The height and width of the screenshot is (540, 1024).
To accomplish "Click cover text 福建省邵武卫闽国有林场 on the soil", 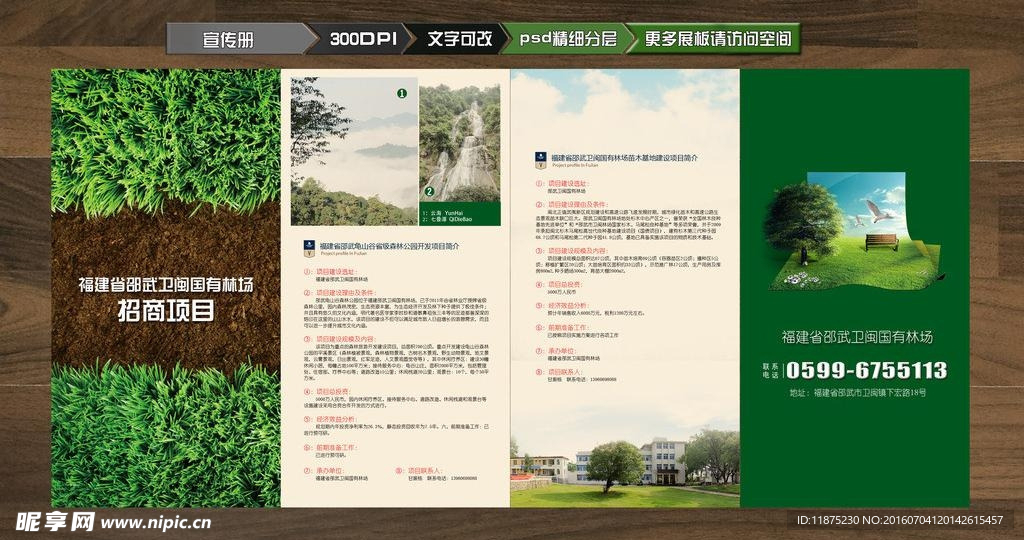I will click(x=166, y=285).
